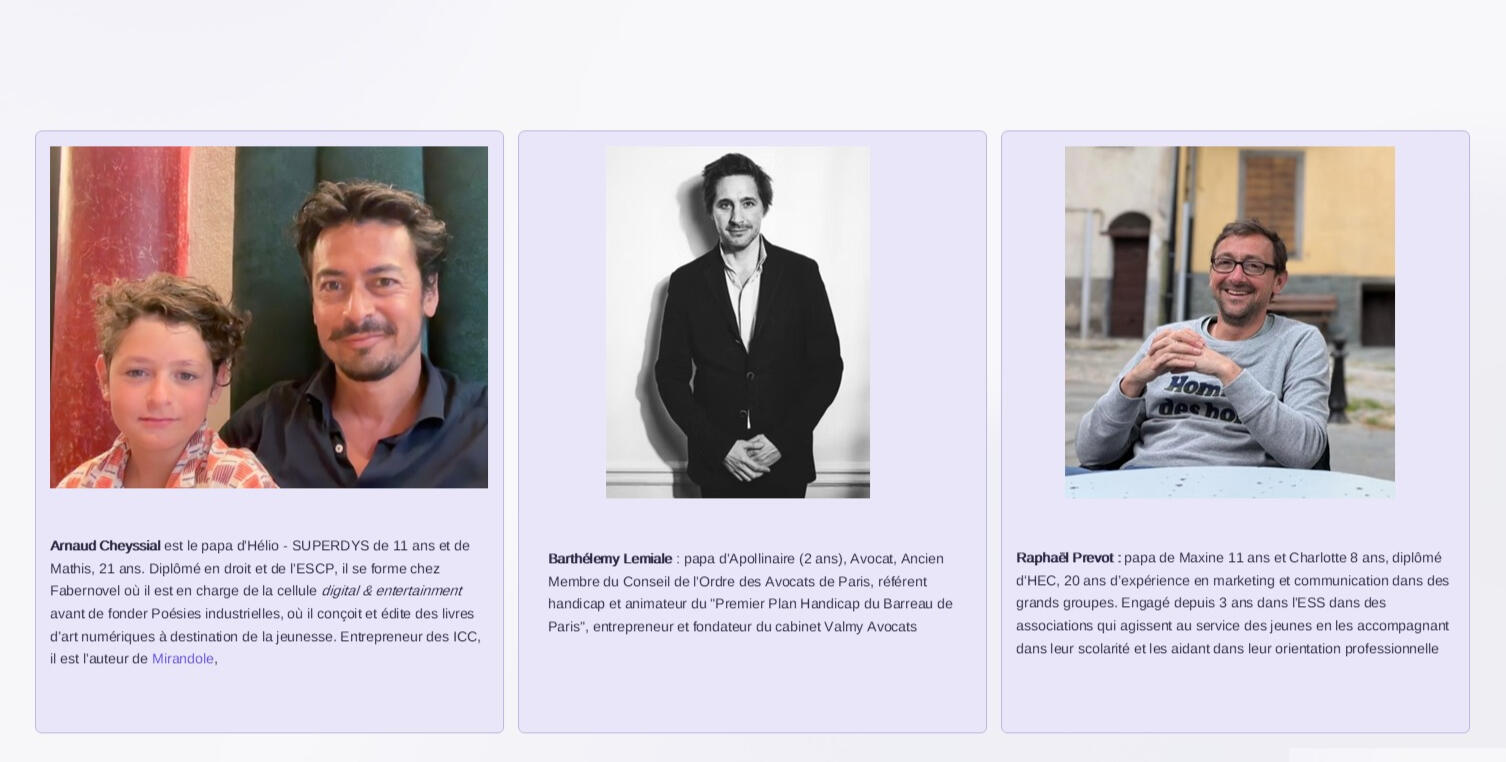1506x762 pixels.
Task: Click the photo of Arnaud Cheyssial with his son
Action: 269,317
